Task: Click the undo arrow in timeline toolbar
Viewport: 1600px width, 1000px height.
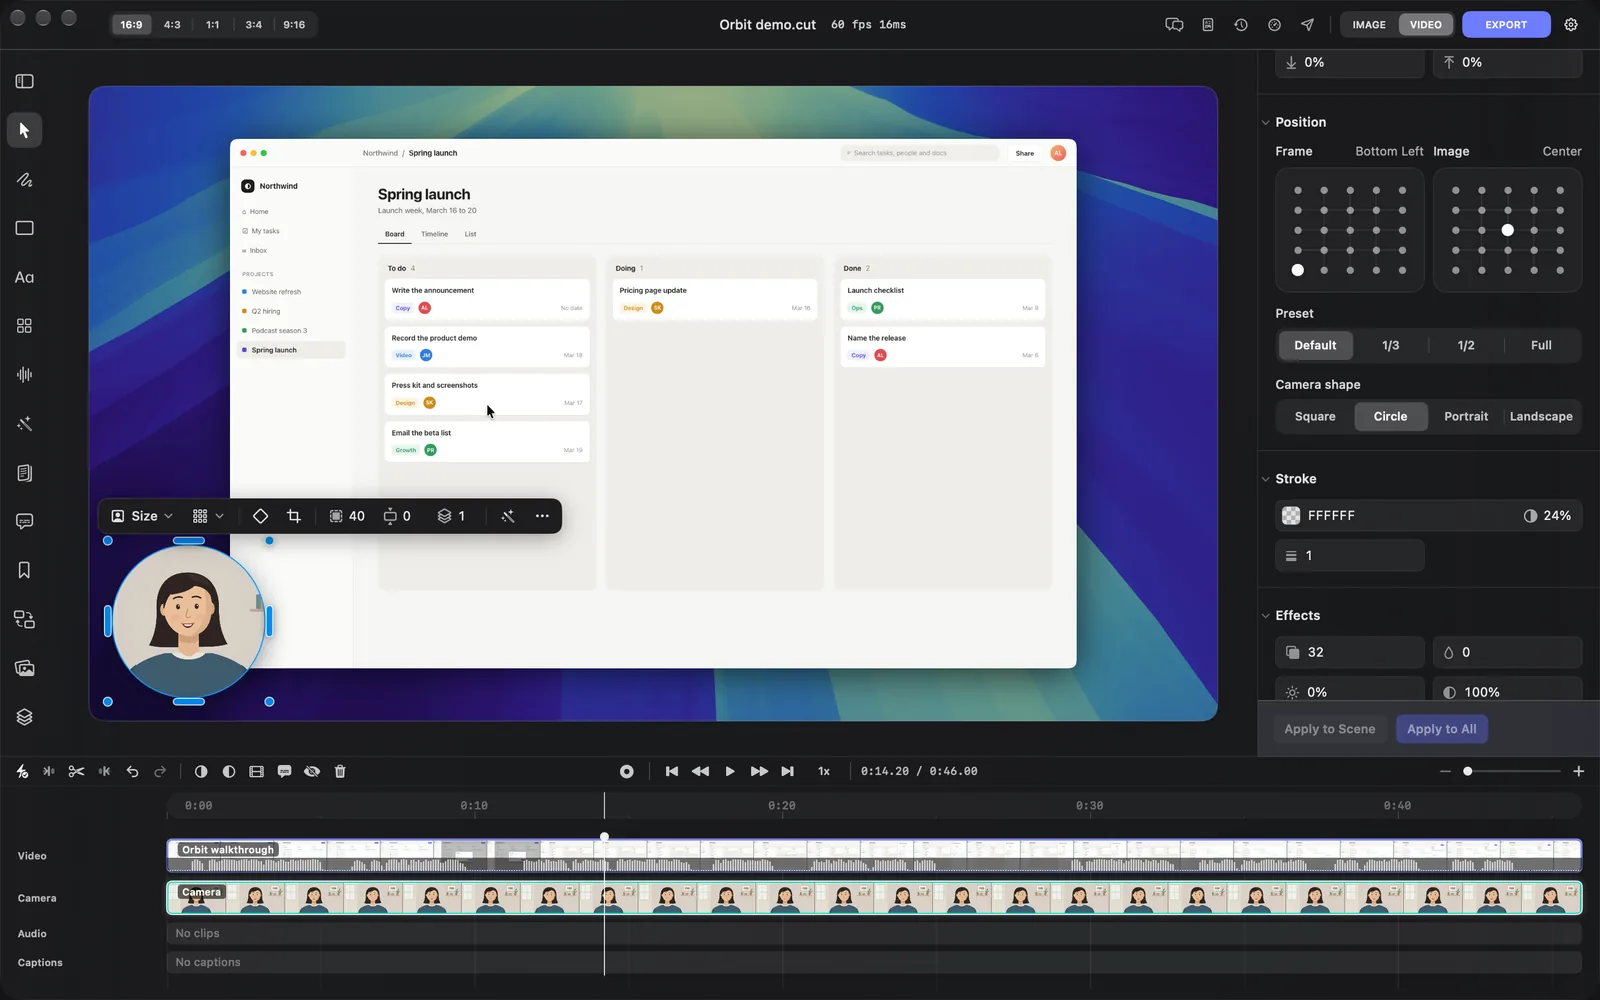Action: coord(132,771)
